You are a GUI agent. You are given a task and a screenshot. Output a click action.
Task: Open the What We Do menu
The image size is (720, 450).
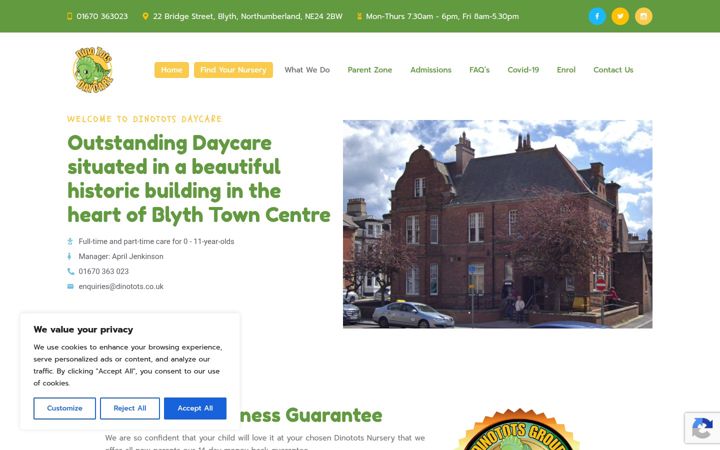pos(307,70)
